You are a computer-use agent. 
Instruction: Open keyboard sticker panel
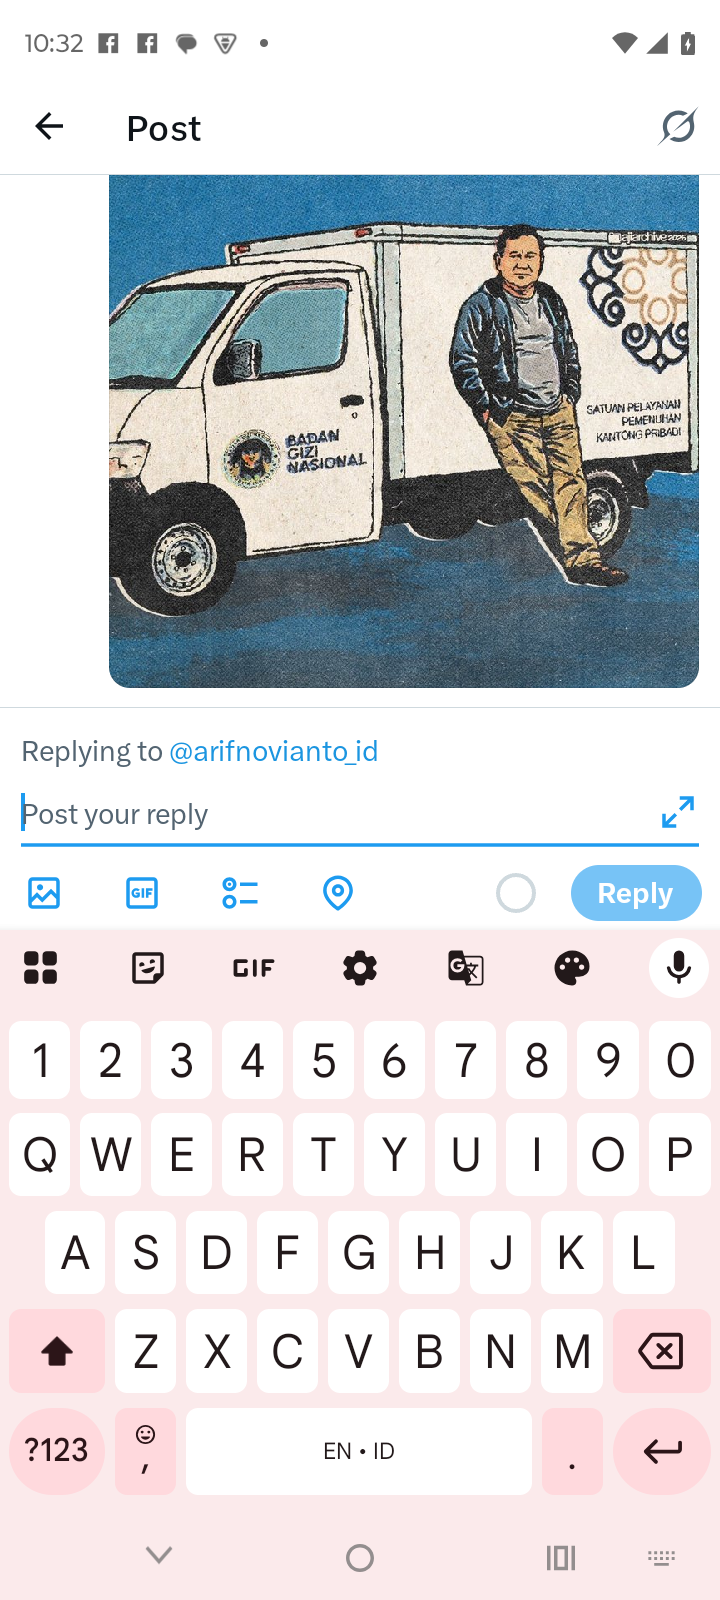[148, 968]
